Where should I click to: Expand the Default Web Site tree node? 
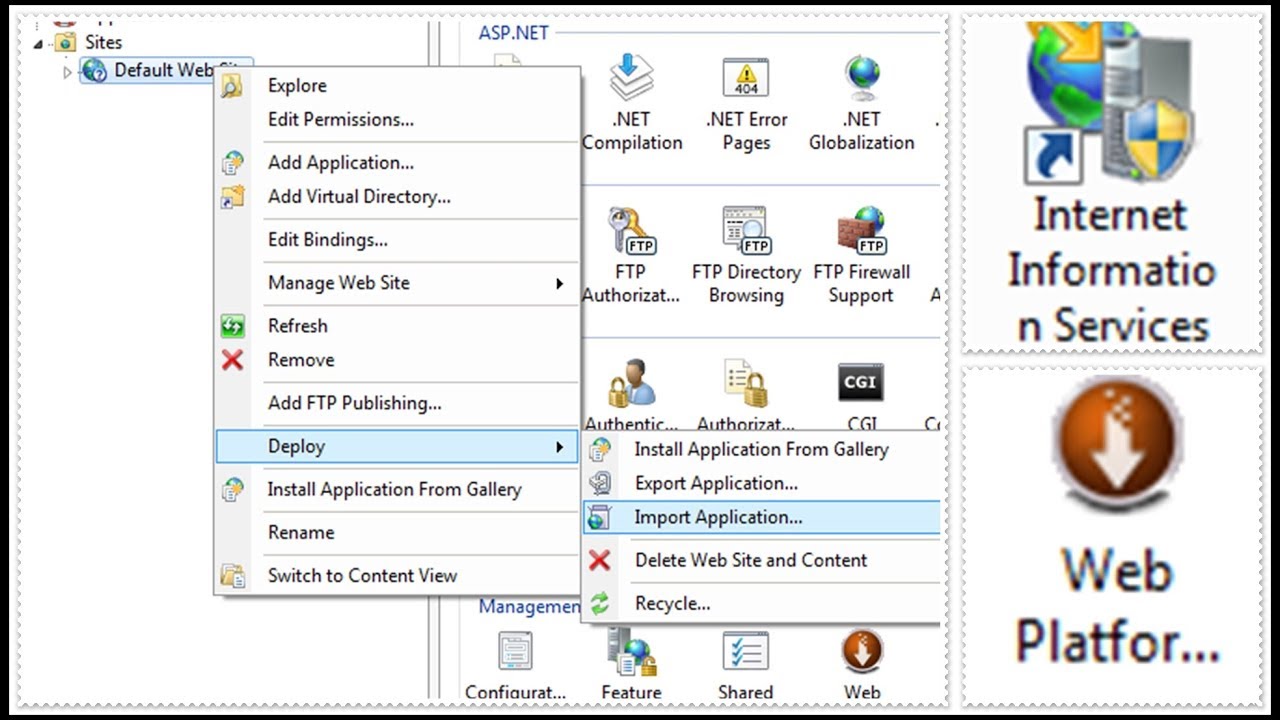67,71
